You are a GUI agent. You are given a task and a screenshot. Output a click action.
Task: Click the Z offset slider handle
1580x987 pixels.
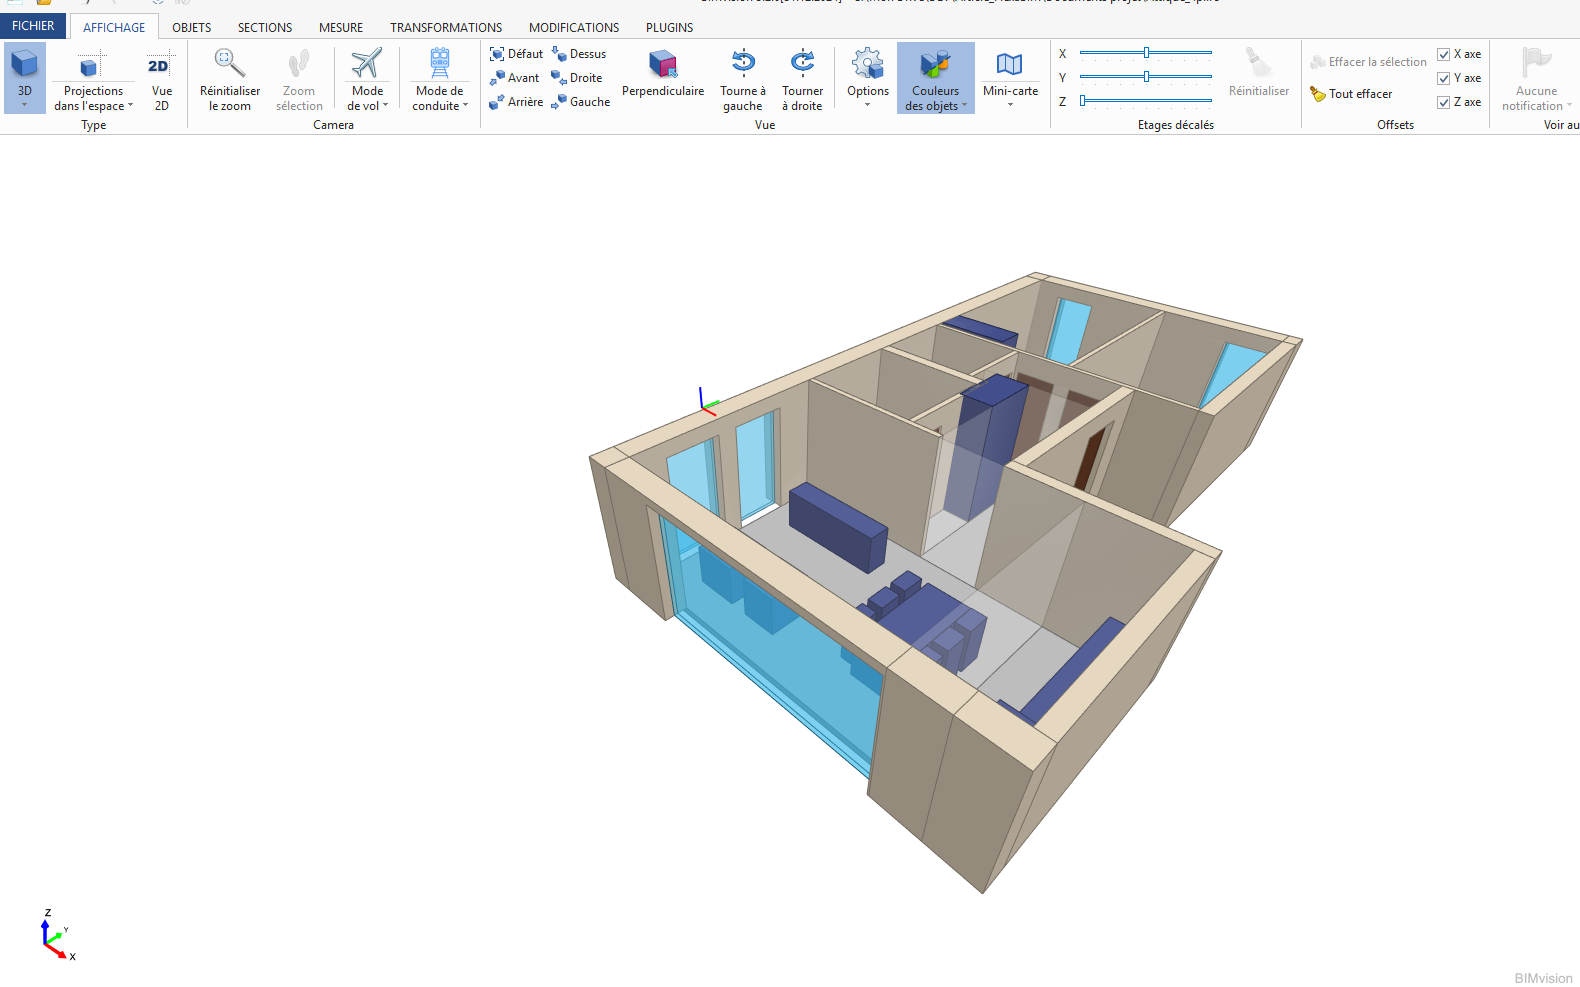click(1082, 101)
